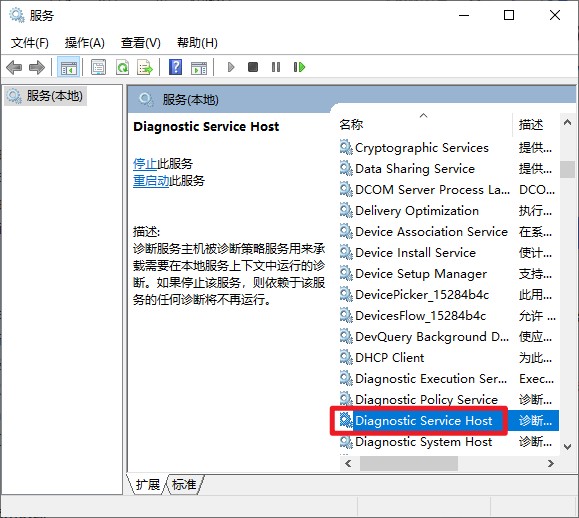Switch to the 标准 tab
579x518 pixels.
click(184, 484)
